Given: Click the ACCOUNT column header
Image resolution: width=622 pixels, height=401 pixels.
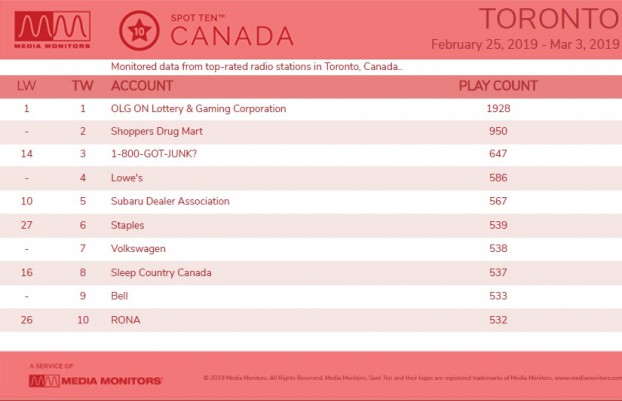Looking at the screenshot, I should pos(142,86).
